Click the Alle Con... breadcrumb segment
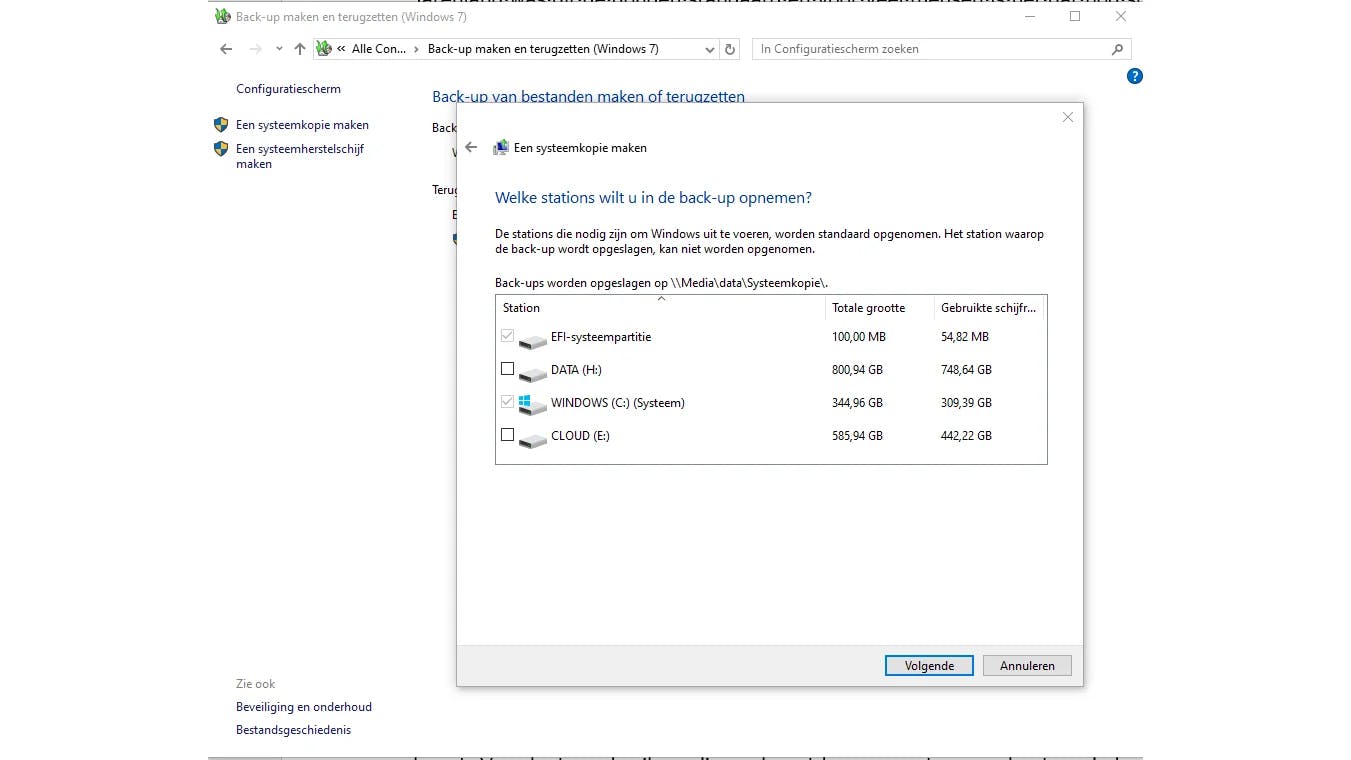Viewport: 1351px width, 760px height. [379, 49]
